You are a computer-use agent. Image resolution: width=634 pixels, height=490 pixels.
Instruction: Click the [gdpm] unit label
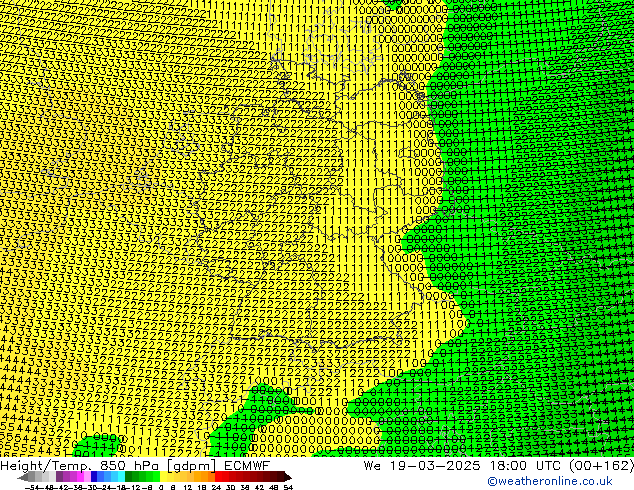point(193,466)
